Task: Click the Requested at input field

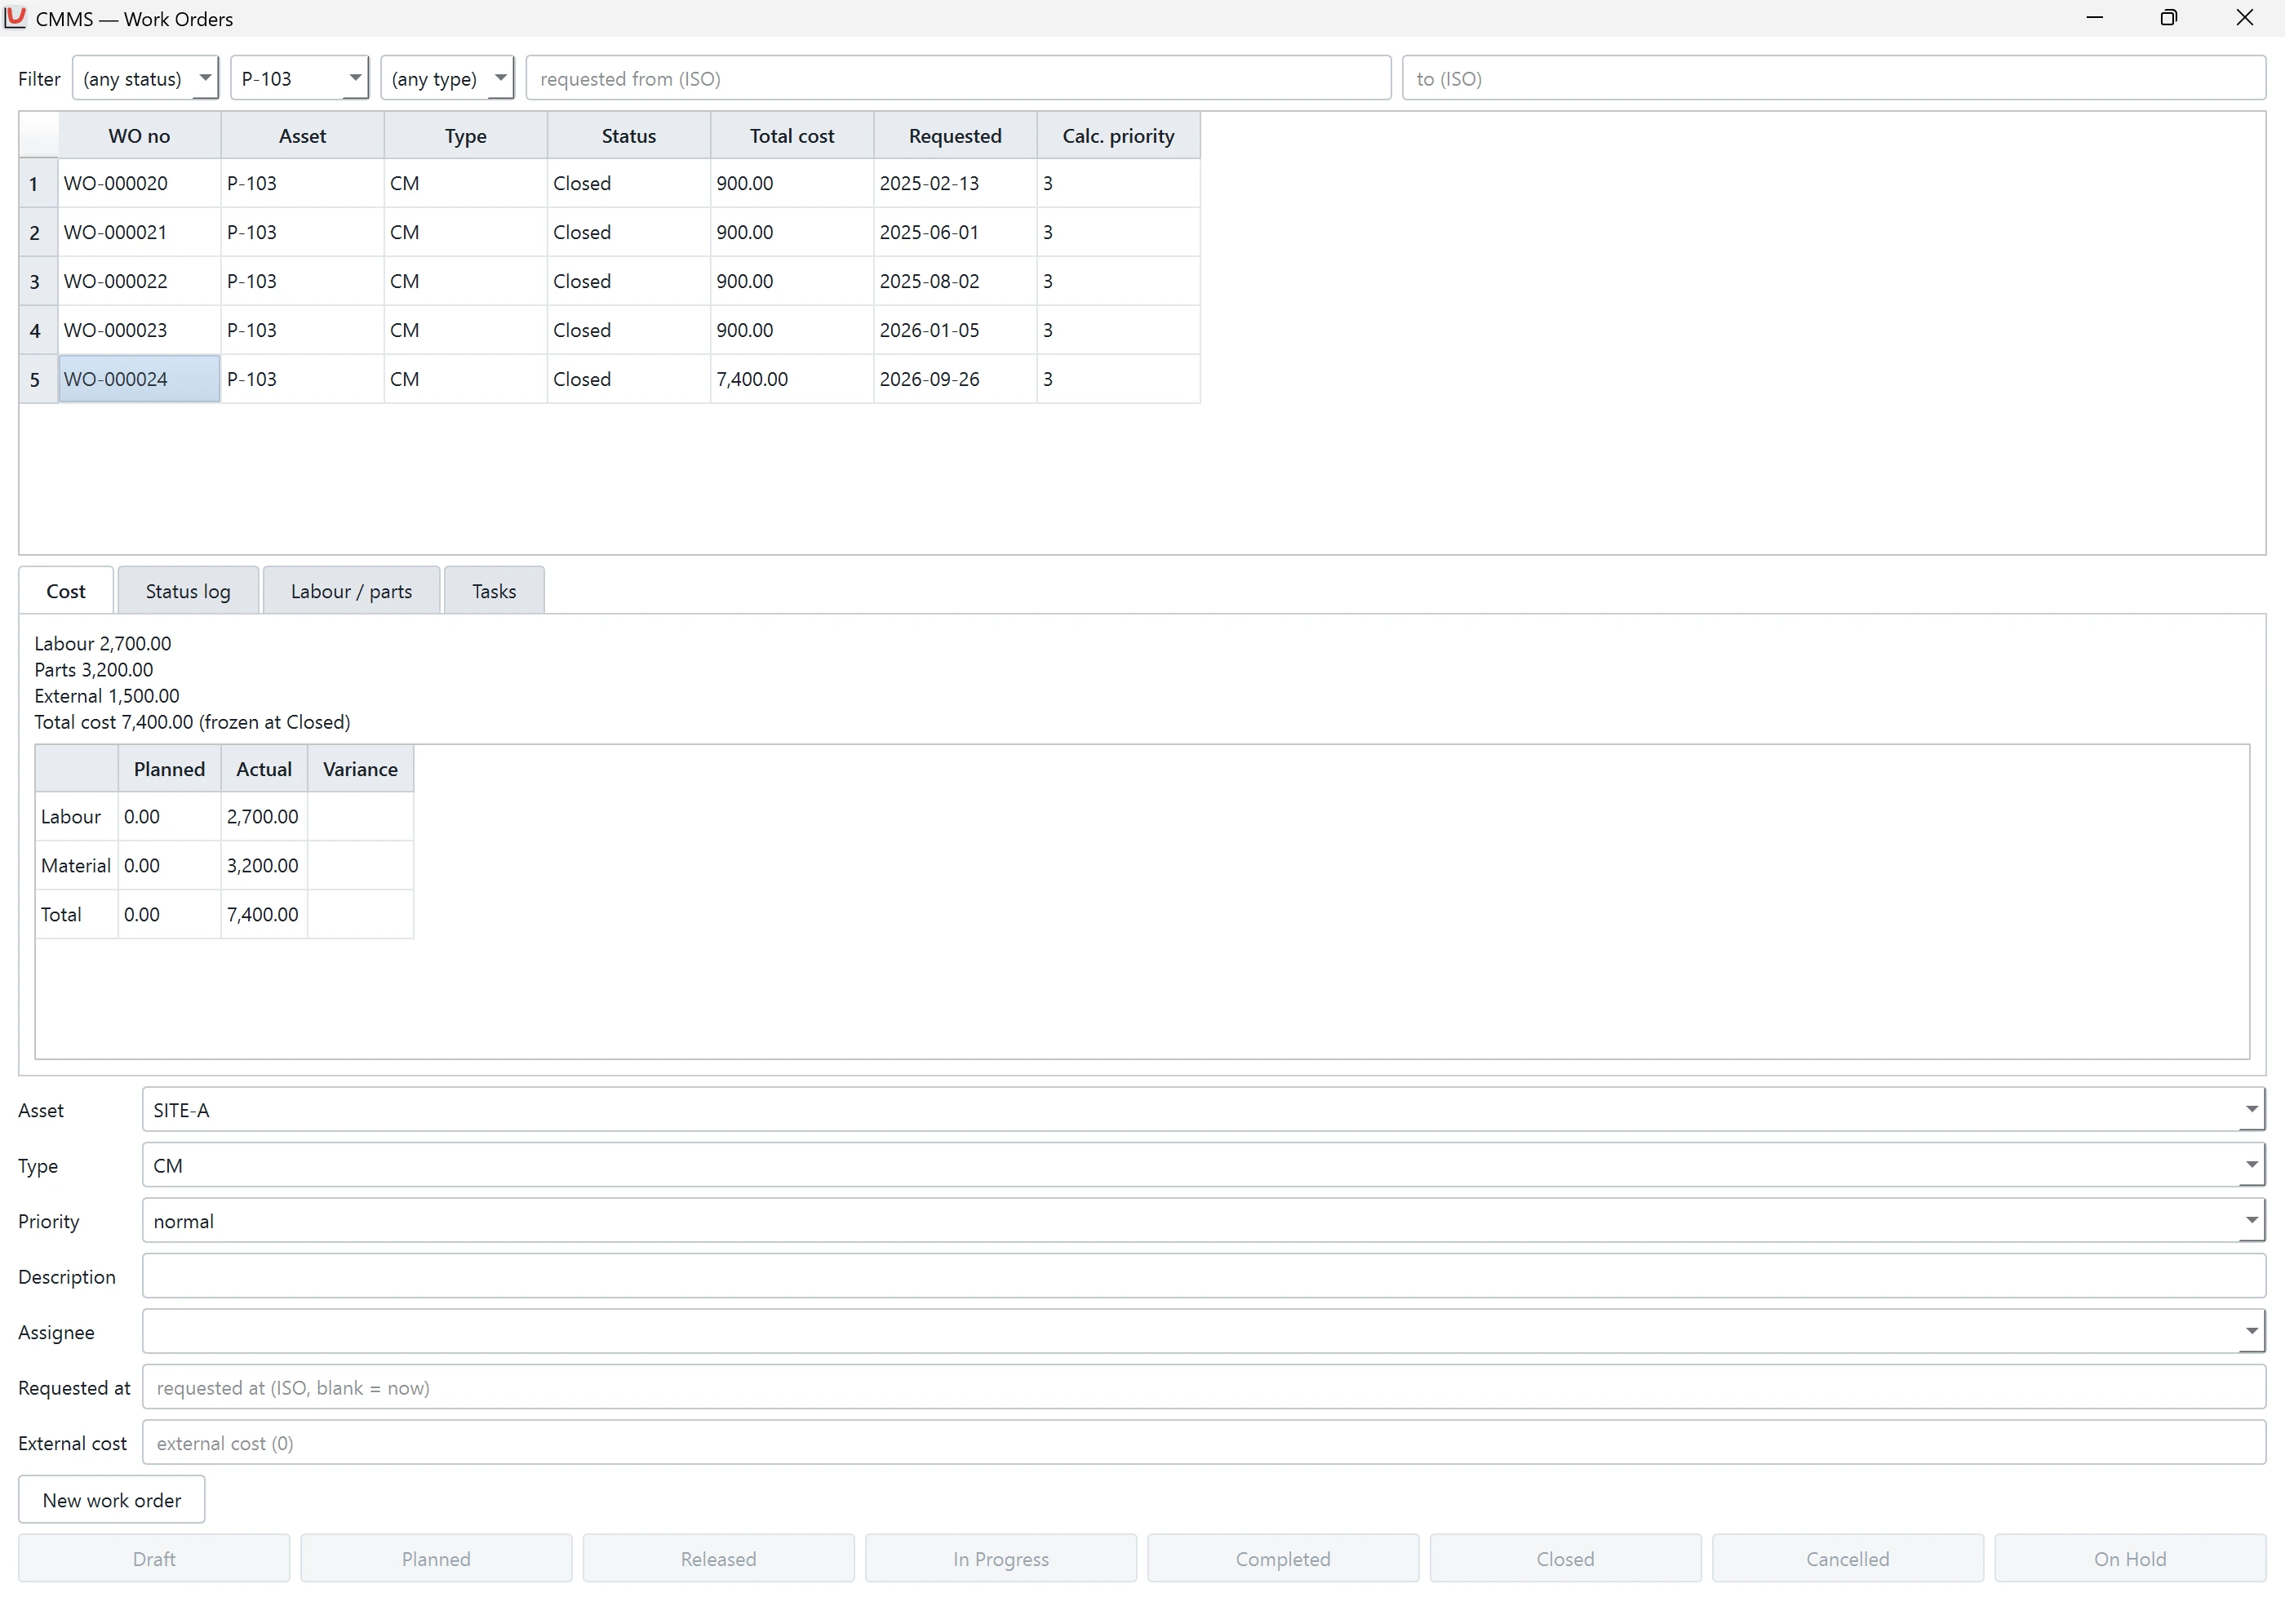Action: pyautogui.click(x=1203, y=1387)
